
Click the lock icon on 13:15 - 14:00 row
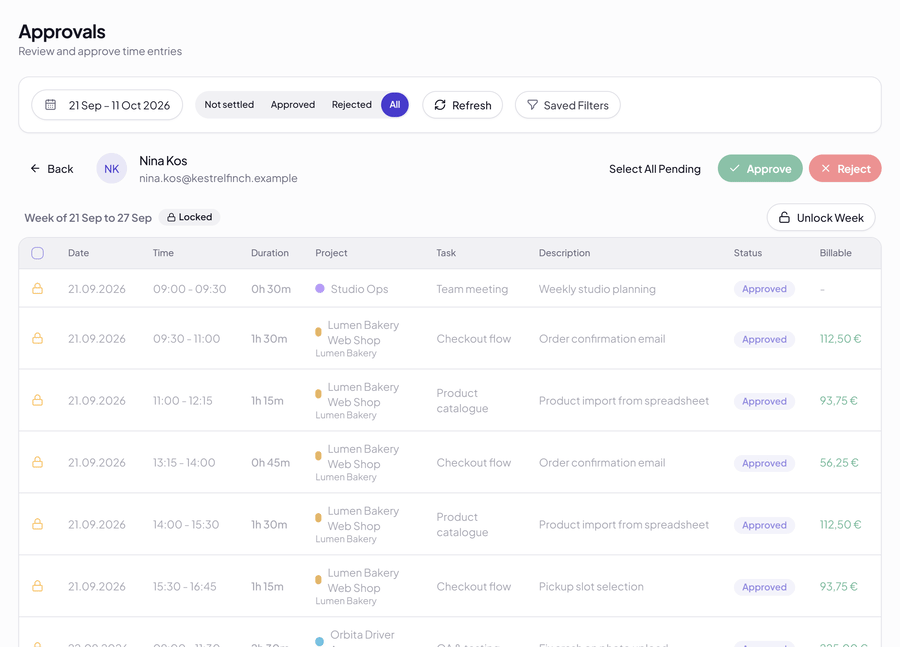tap(37, 462)
